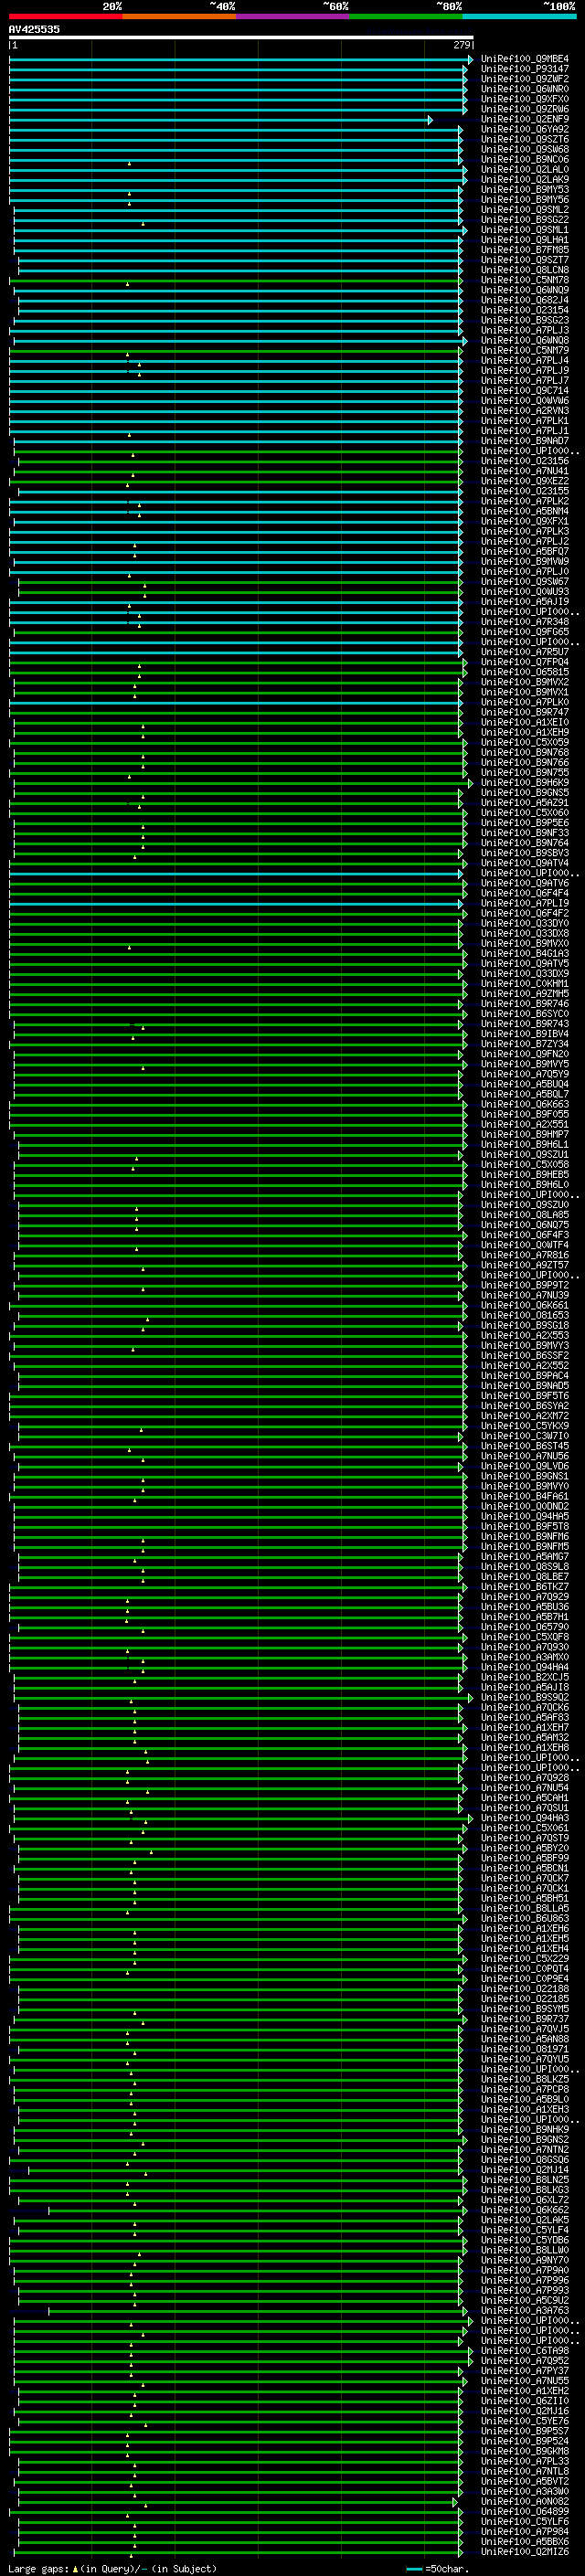Click the Large gaps legend text
This screenshot has width=585, height=2576.
pos(112,2569)
